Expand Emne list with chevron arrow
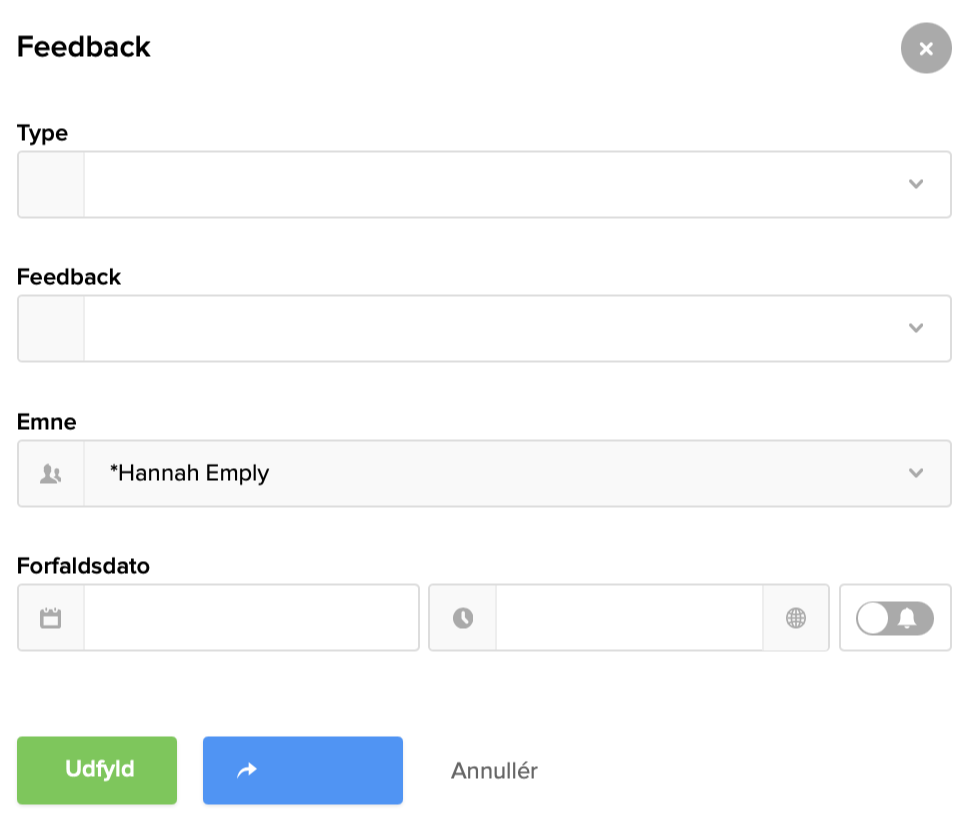The image size is (970, 840). point(916,474)
